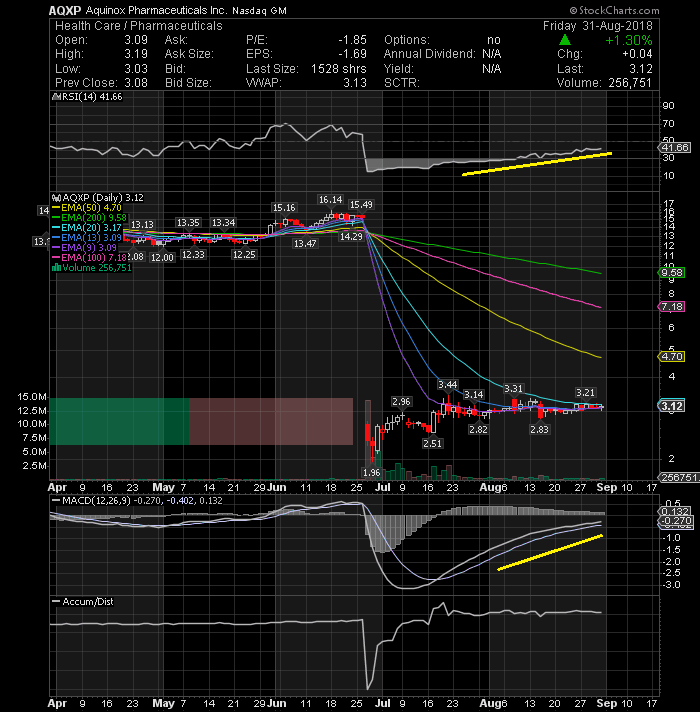700x712 pixels.
Task: Click the Open value 3.09
Action: [x=136, y=40]
